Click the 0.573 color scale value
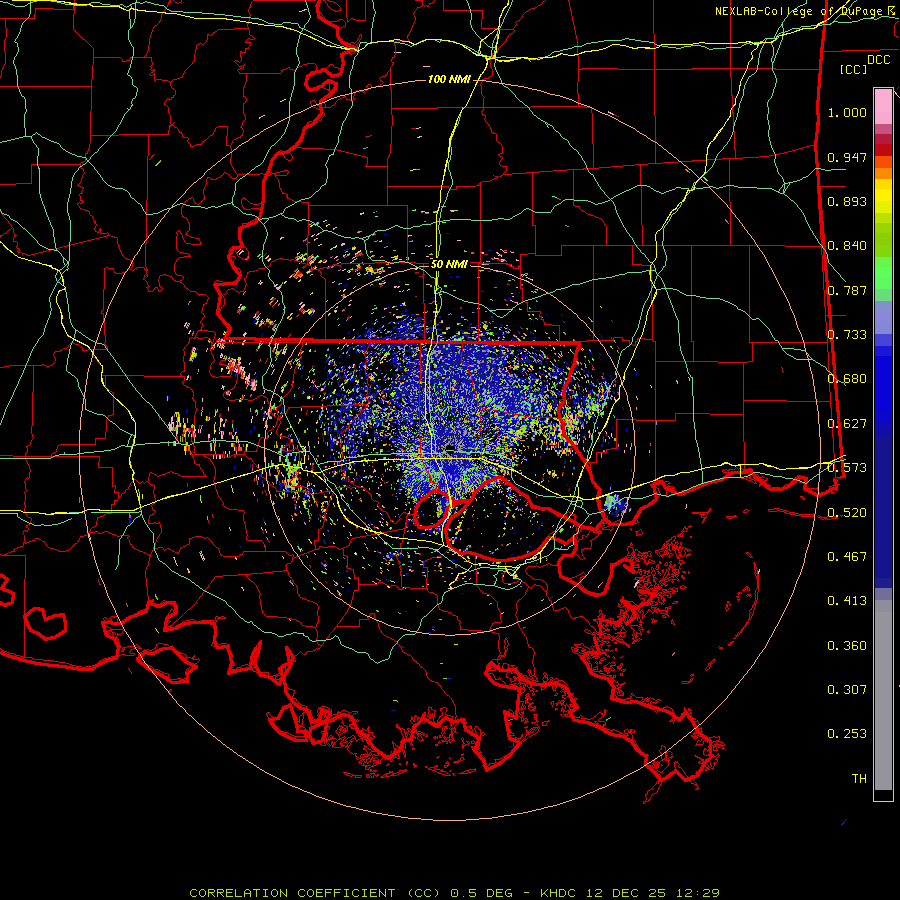The width and height of the screenshot is (900, 900). click(847, 468)
